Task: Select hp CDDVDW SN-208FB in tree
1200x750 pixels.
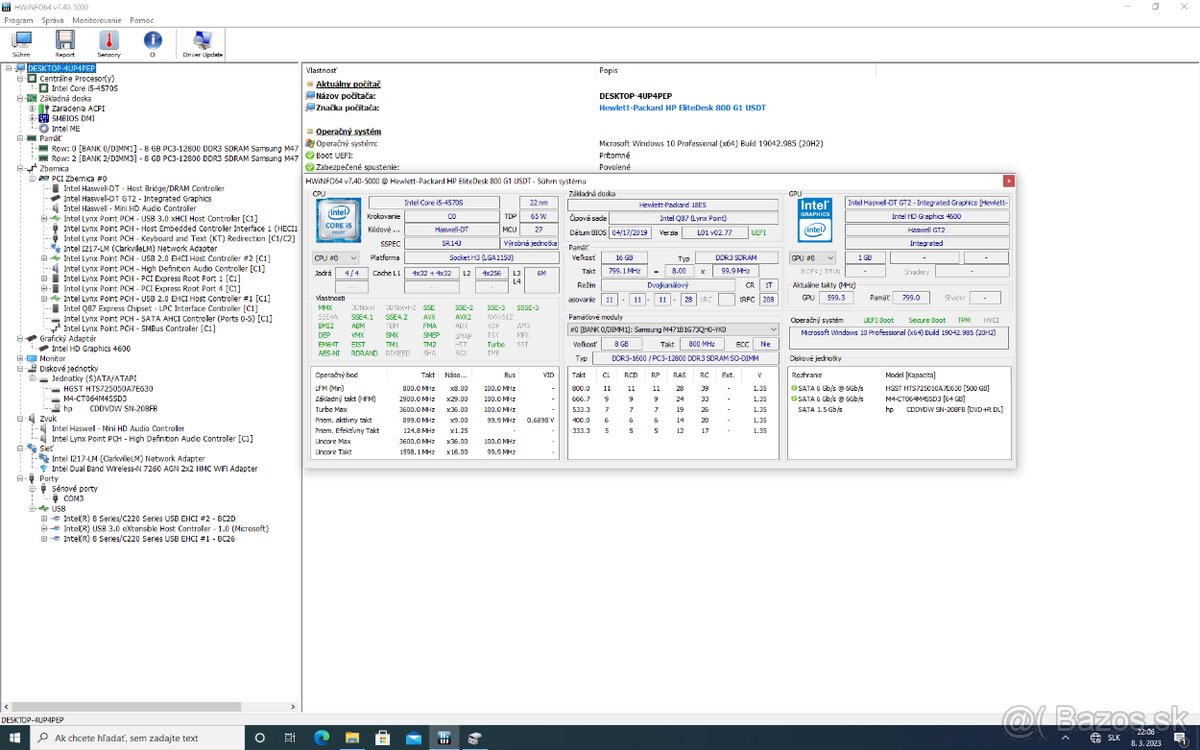Action: point(110,408)
